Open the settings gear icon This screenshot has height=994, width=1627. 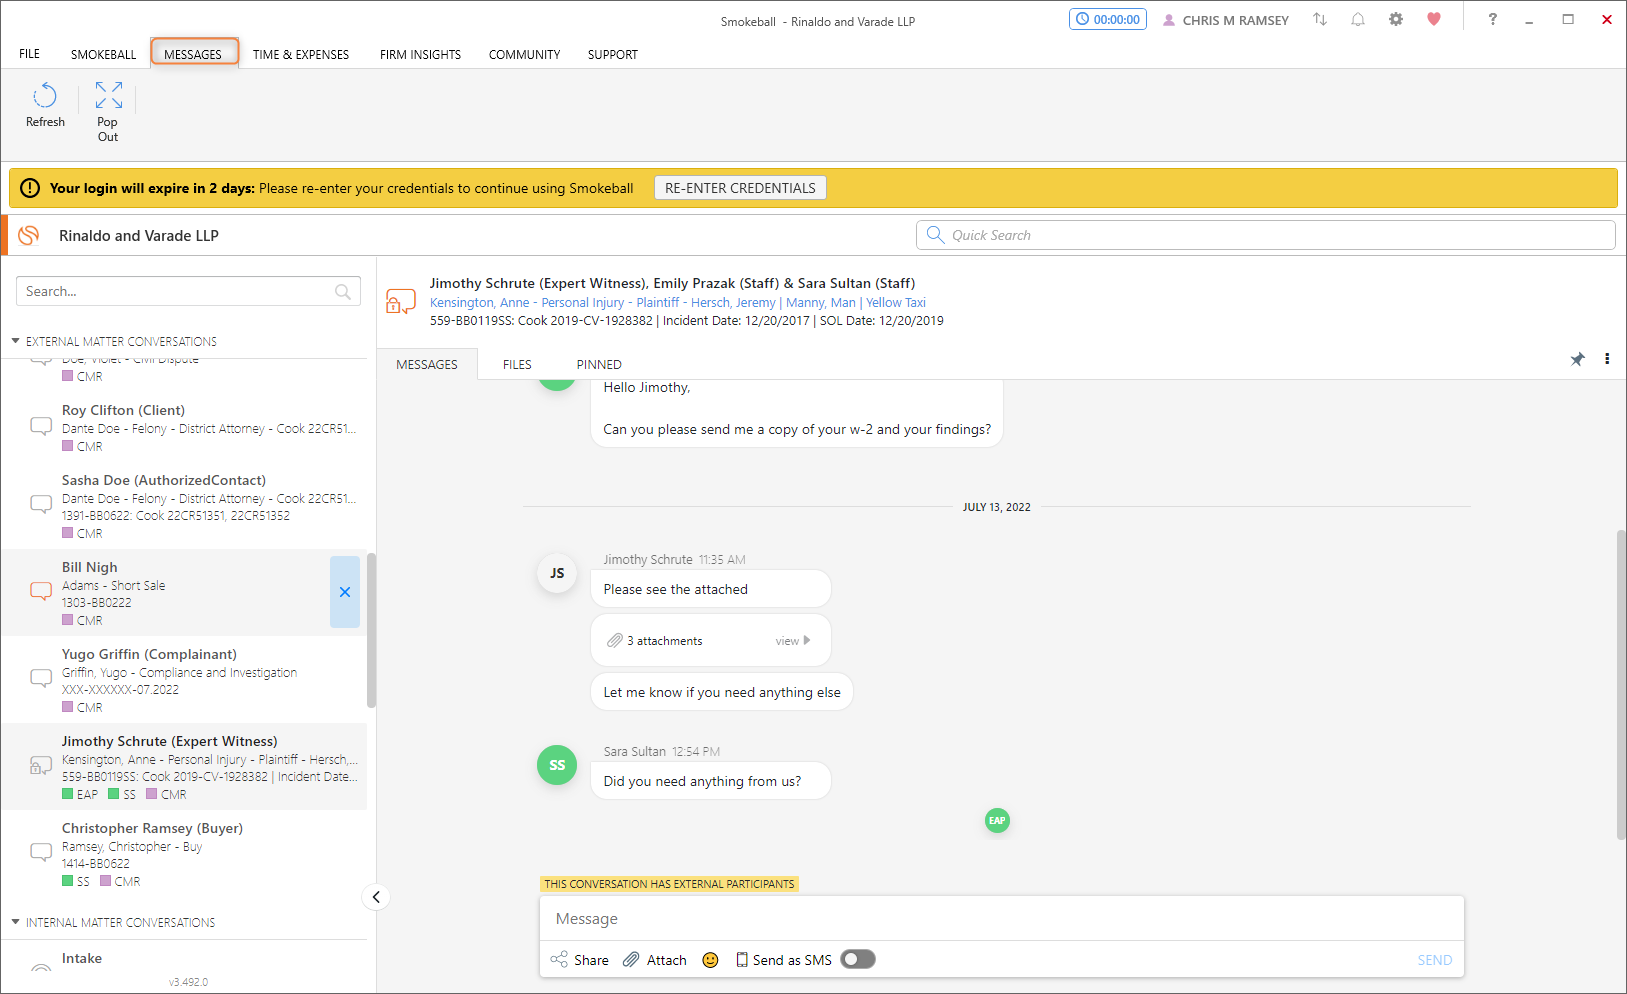(x=1396, y=20)
